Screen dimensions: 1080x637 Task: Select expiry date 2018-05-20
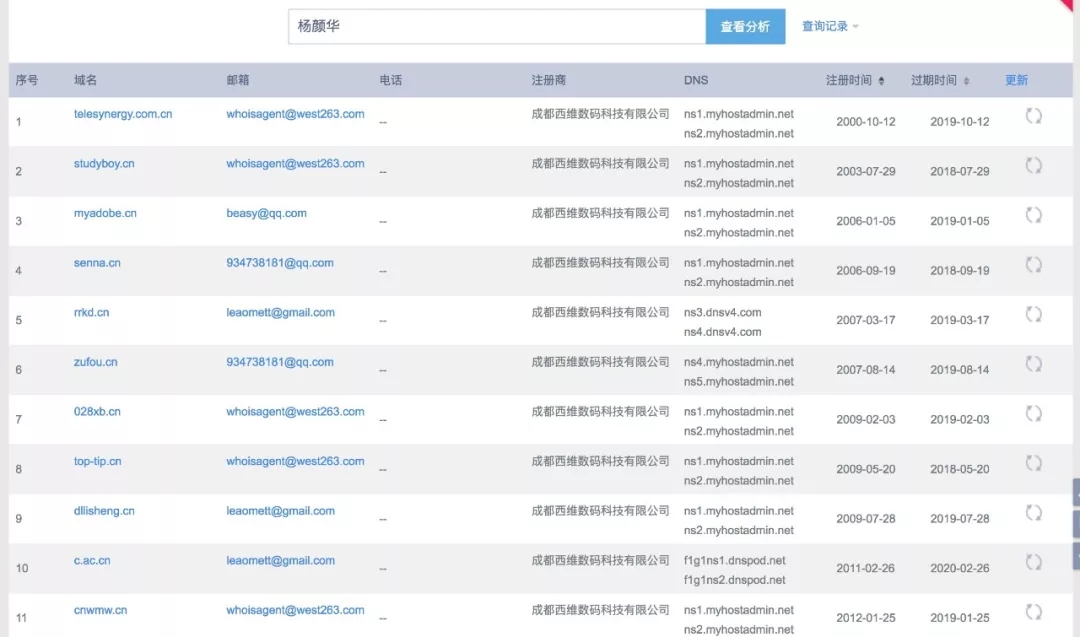pyautogui.click(x=959, y=468)
